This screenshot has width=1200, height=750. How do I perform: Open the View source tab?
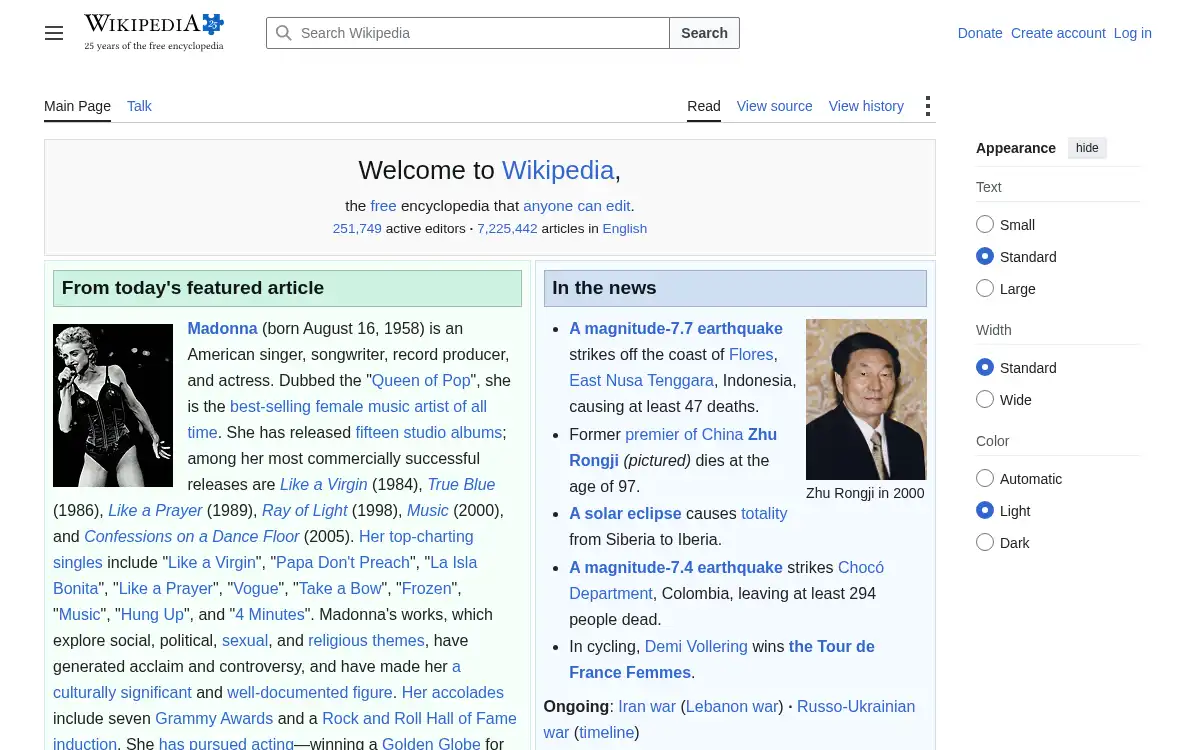[774, 106]
